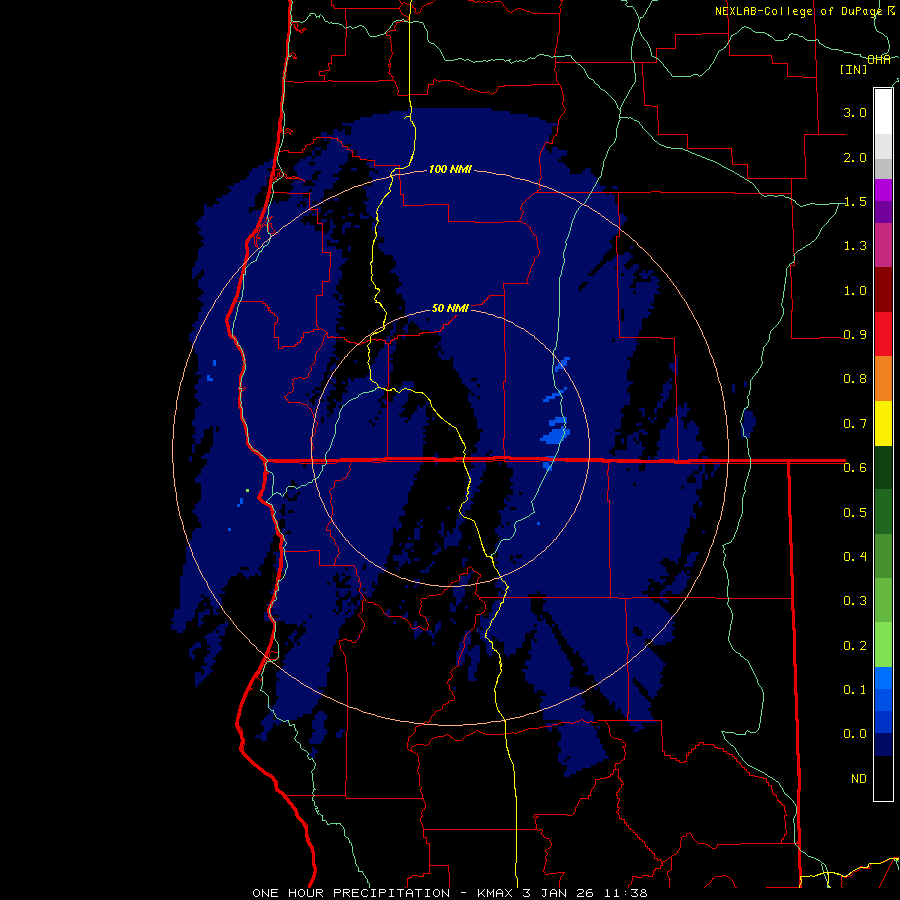
Task: Click the 0.4 legend value
Action: point(855,556)
